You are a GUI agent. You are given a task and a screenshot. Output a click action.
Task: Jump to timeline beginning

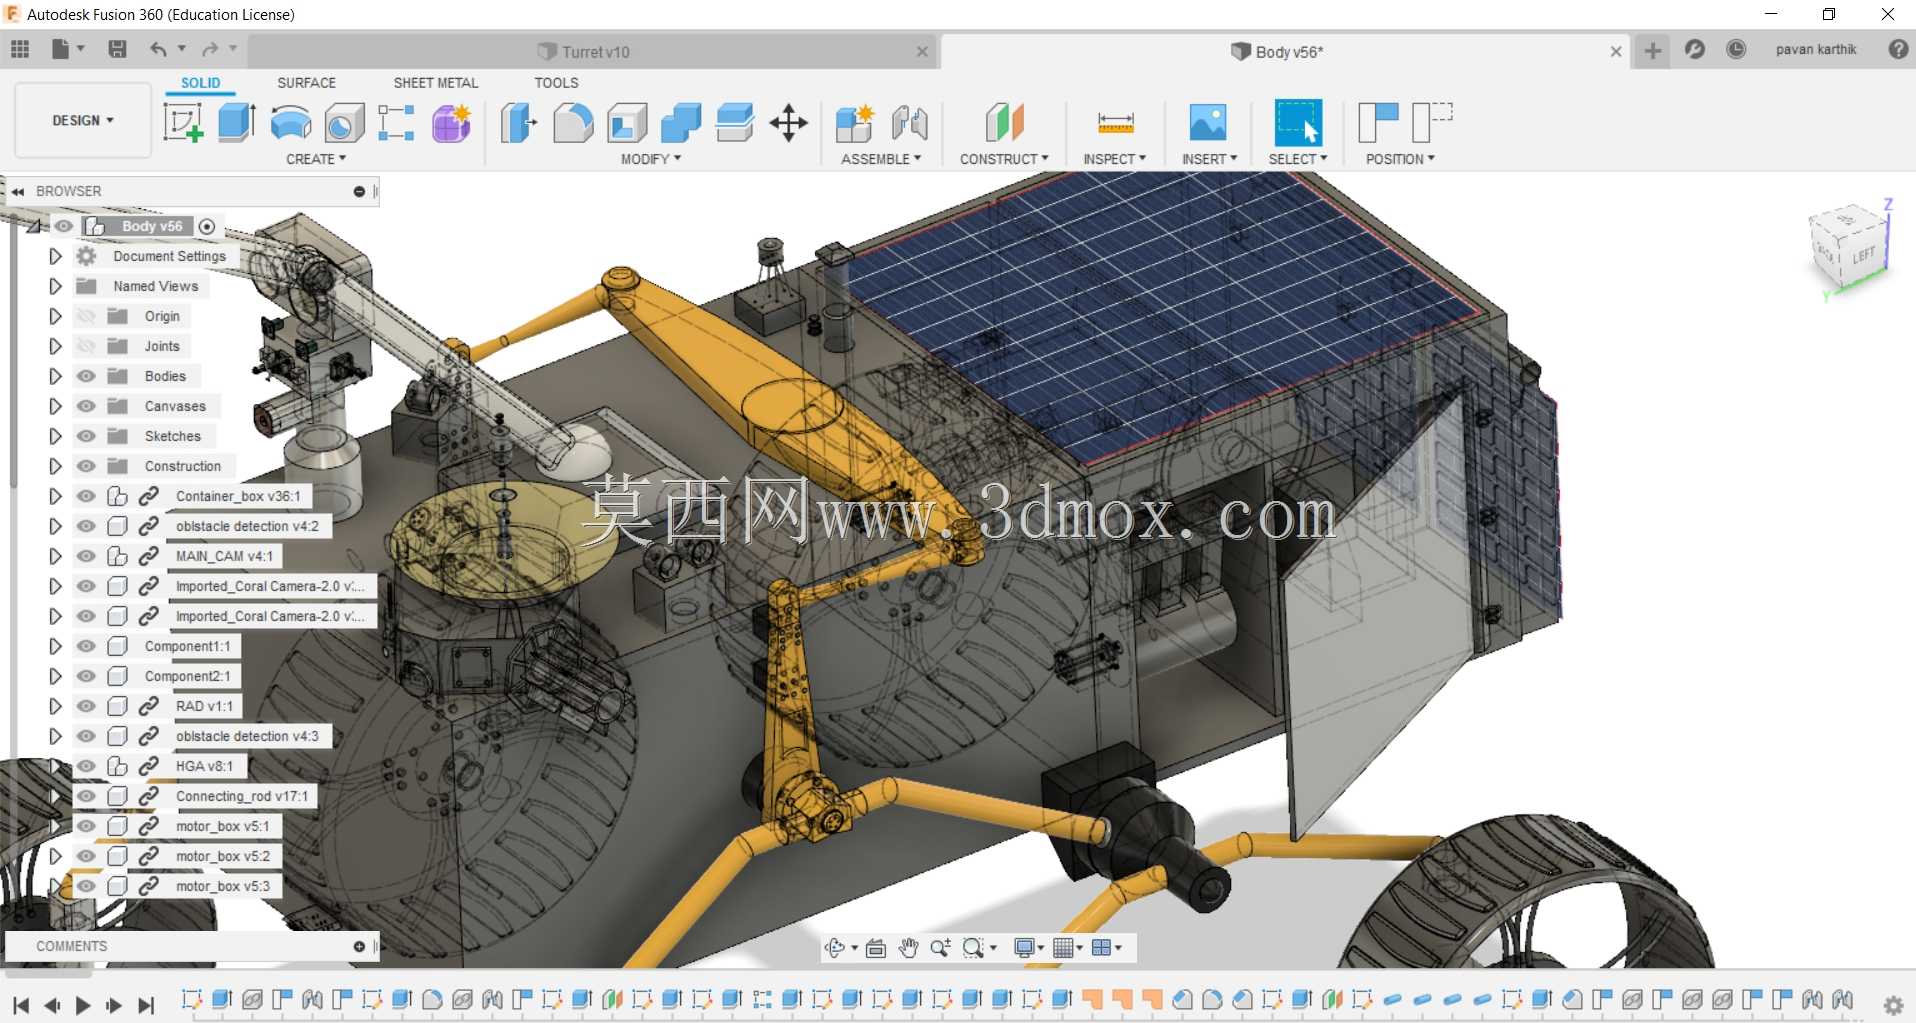[21, 1006]
